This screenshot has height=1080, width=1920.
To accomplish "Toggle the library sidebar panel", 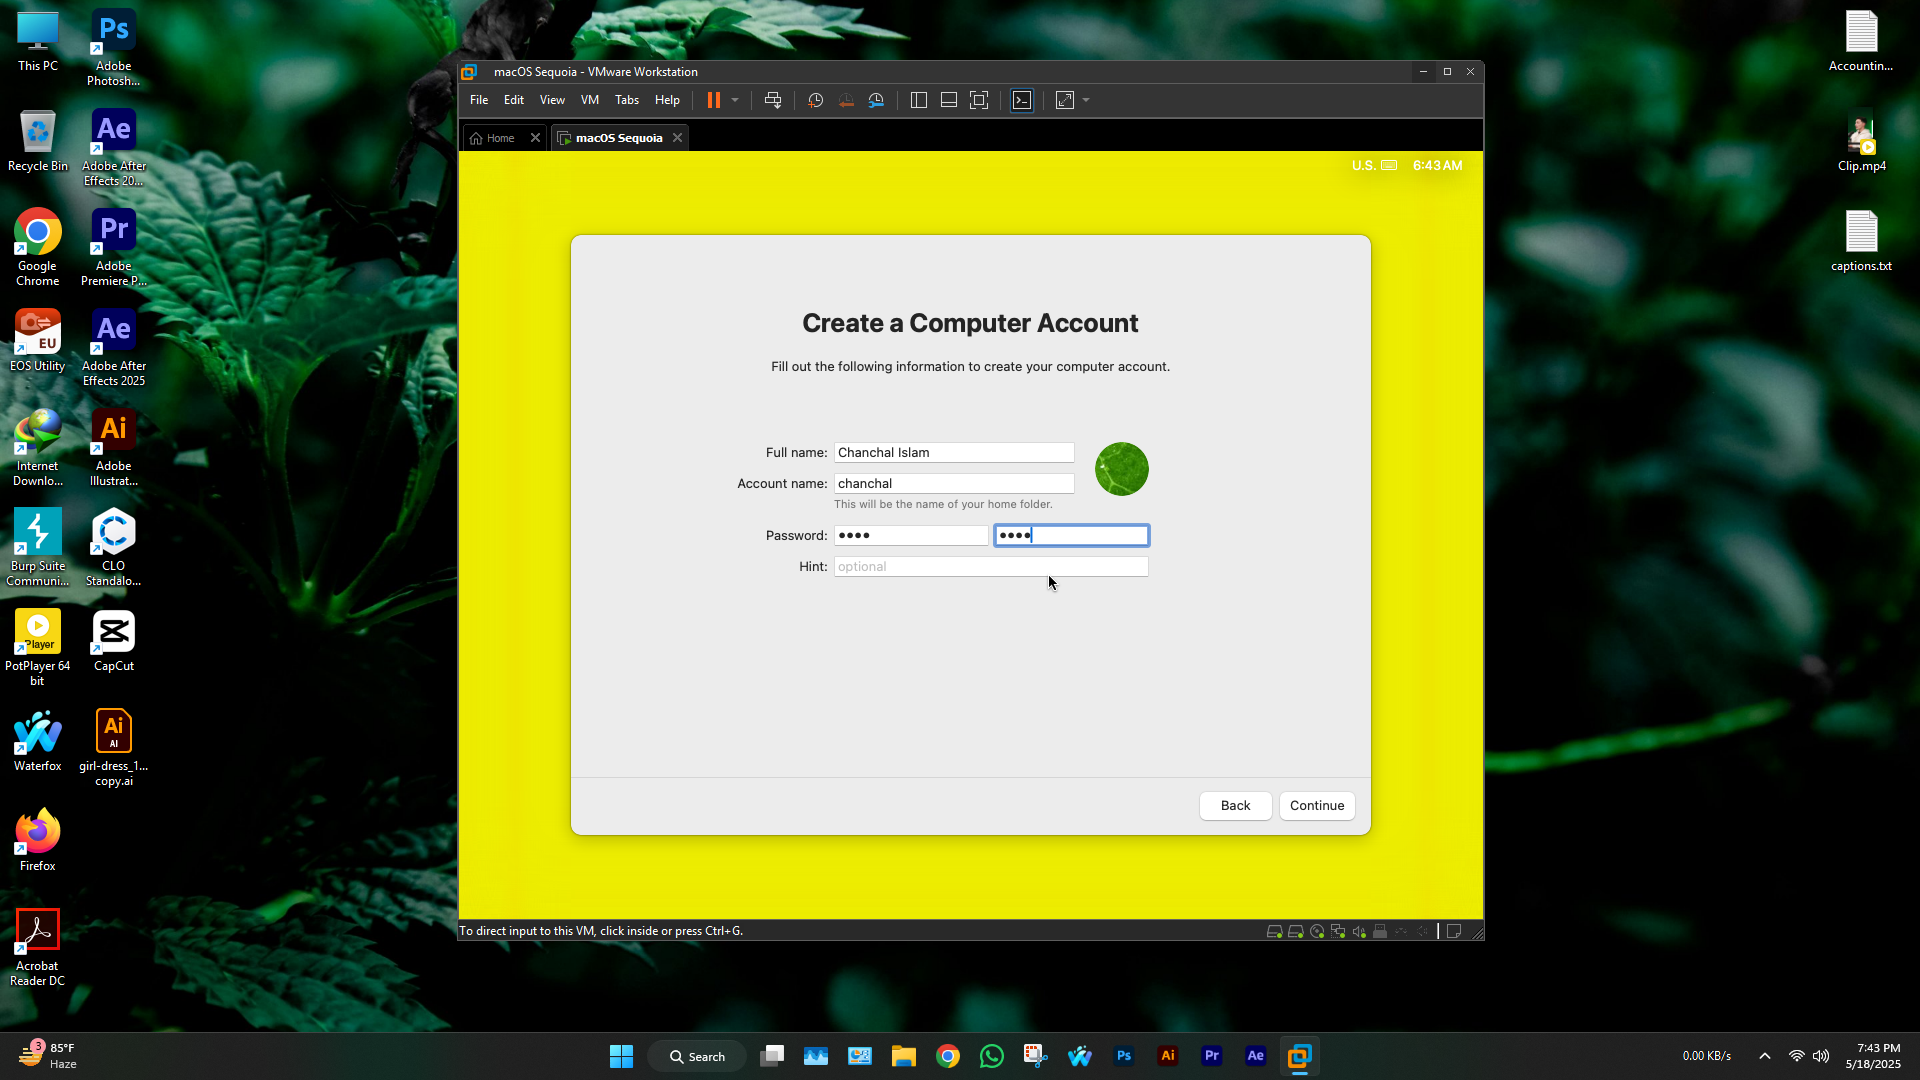I will [x=919, y=100].
